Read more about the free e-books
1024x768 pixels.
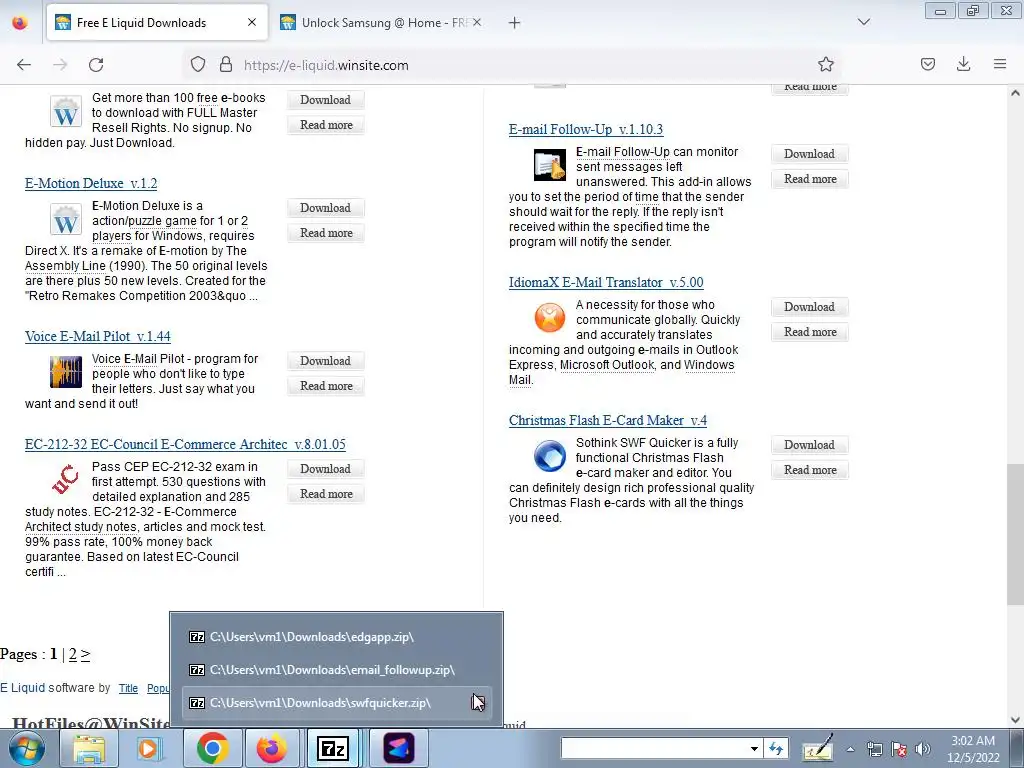tap(325, 125)
